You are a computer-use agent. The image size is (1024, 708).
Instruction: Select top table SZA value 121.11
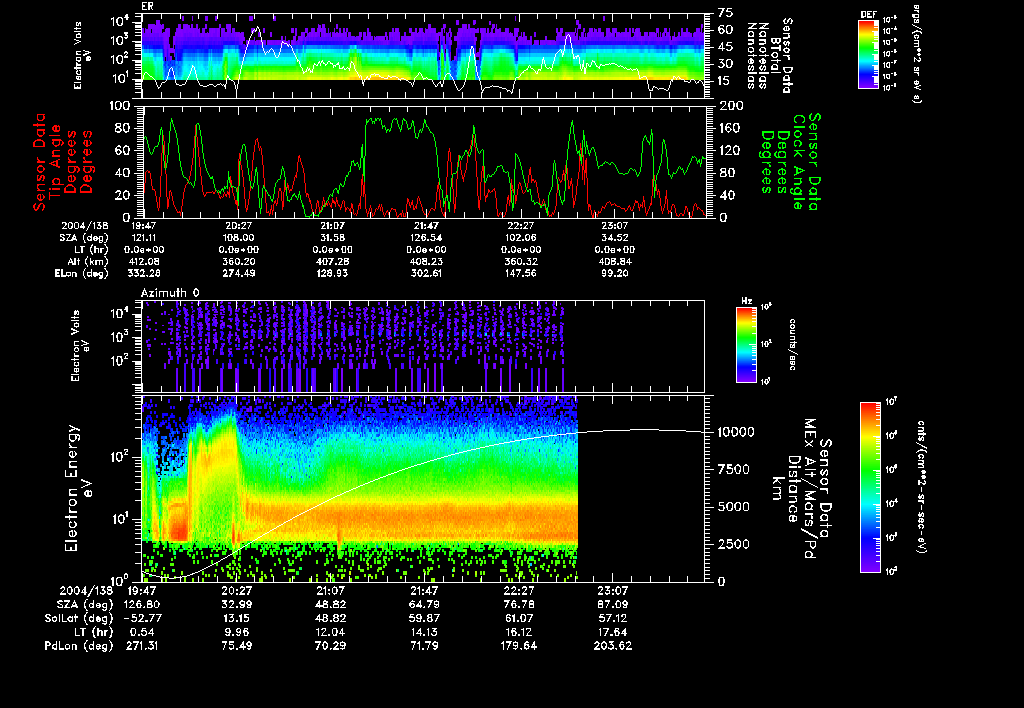(146, 238)
